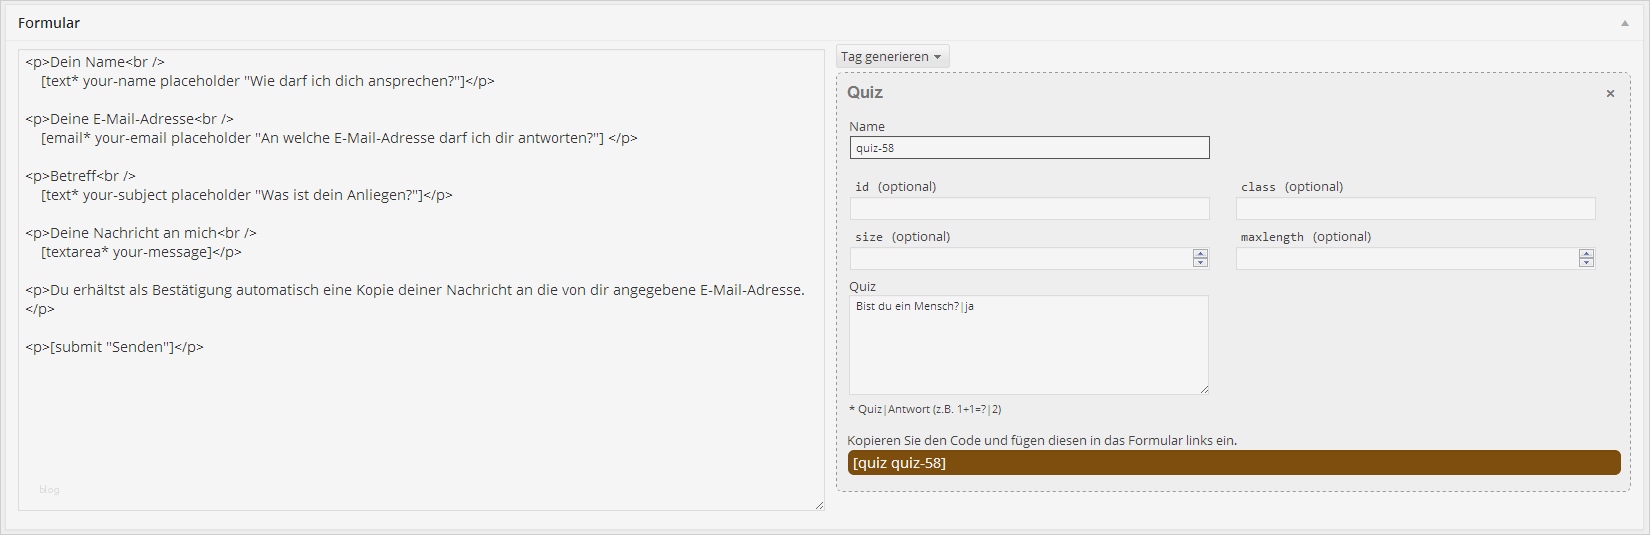Increase maxlength value with up arrow
Viewport: 1650px width, 535px height.
point(1586,254)
